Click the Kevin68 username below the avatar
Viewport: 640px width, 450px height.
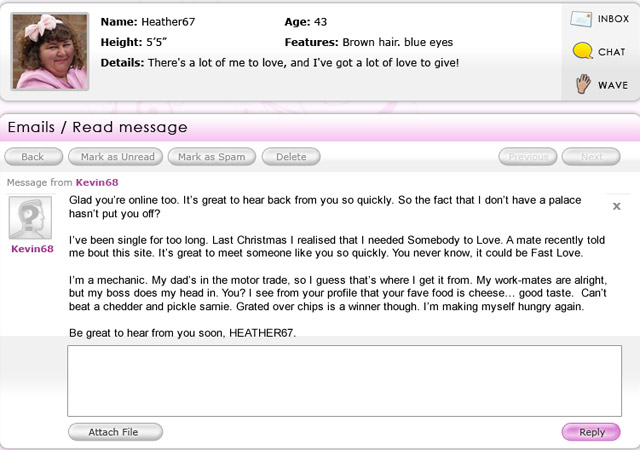[32, 249]
